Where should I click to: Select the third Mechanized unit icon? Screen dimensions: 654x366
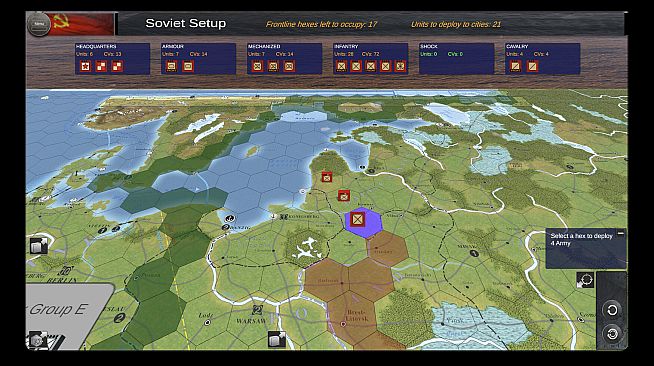(289, 66)
